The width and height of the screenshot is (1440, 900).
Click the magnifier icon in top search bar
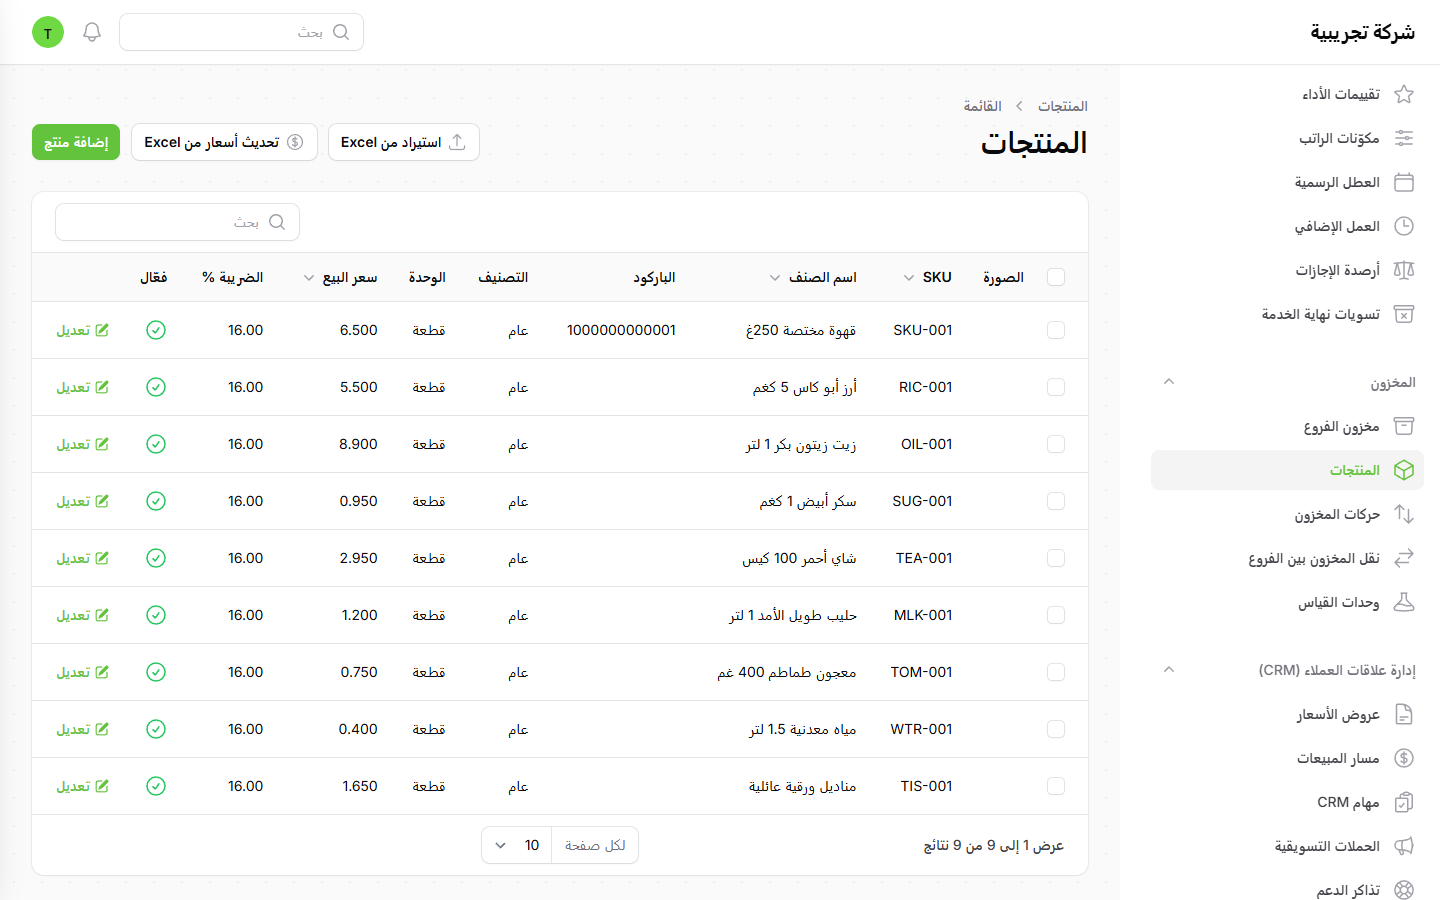click(x=341, y=32)
